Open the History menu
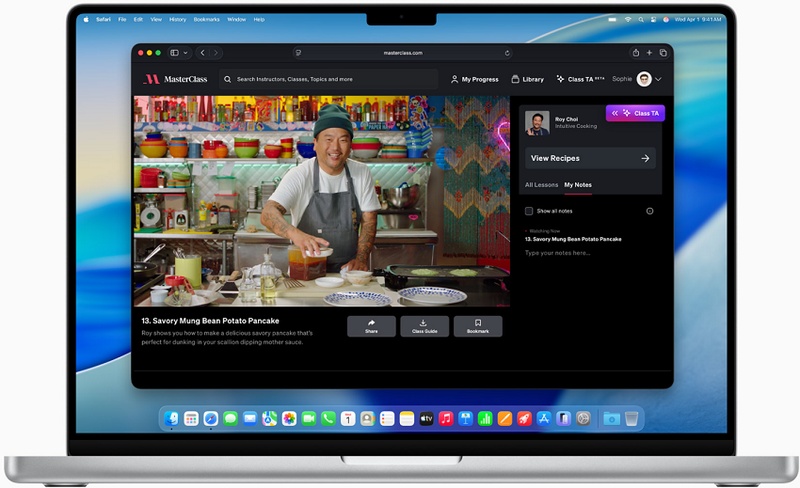This screenshot has width=800, height=488. [x=178, y=19]
